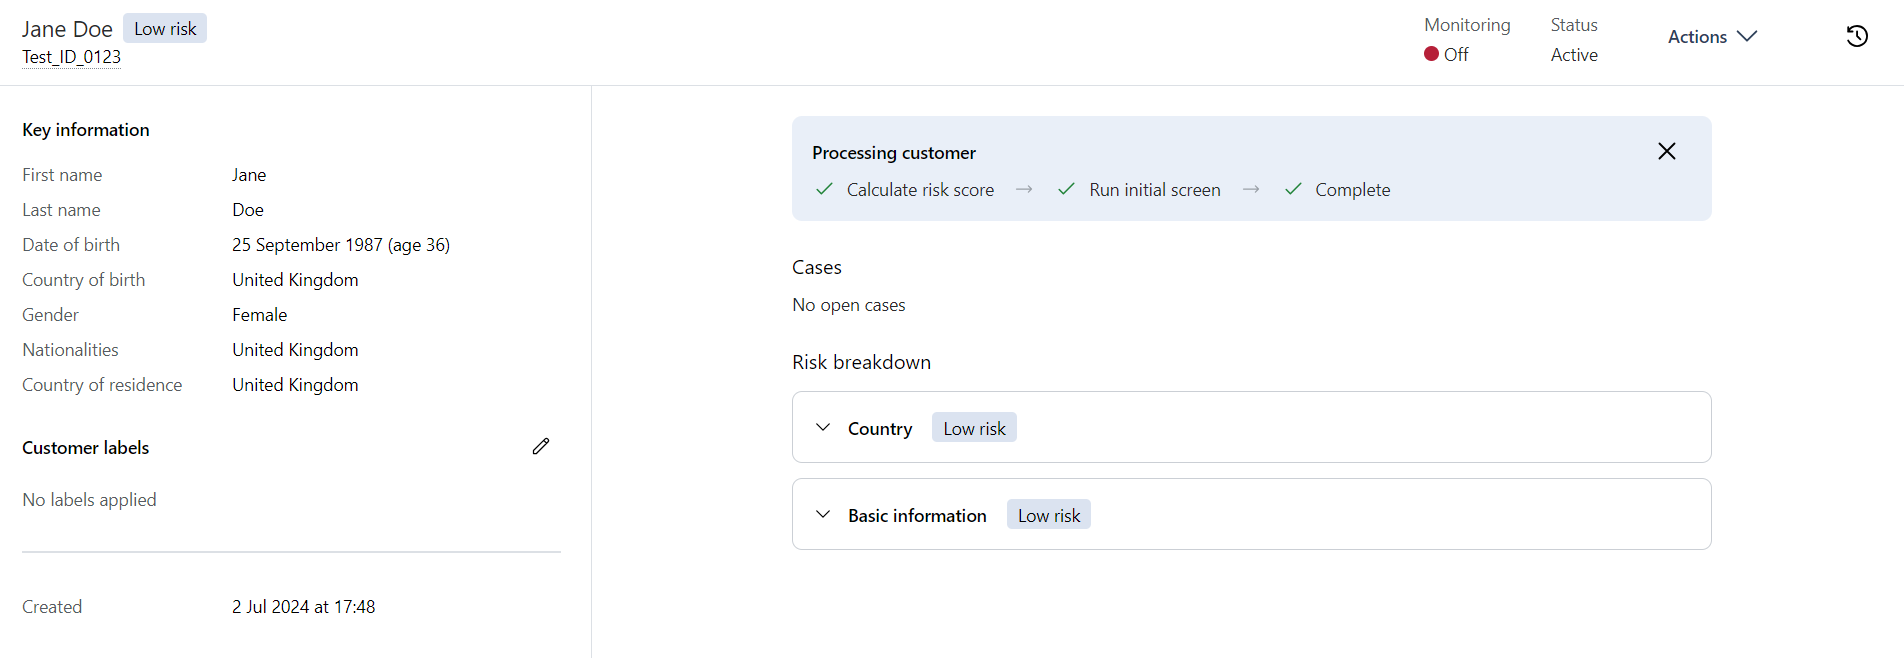This screenshot has width=1904, height=658.
Task: Expand the Basic information chevron
Action: click(x=823, y=515)
